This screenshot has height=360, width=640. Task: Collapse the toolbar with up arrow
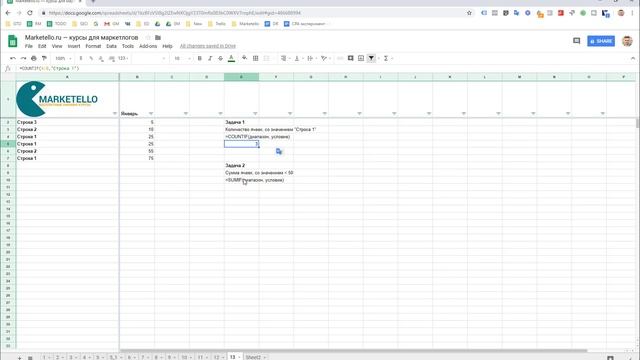coord(633,58)
